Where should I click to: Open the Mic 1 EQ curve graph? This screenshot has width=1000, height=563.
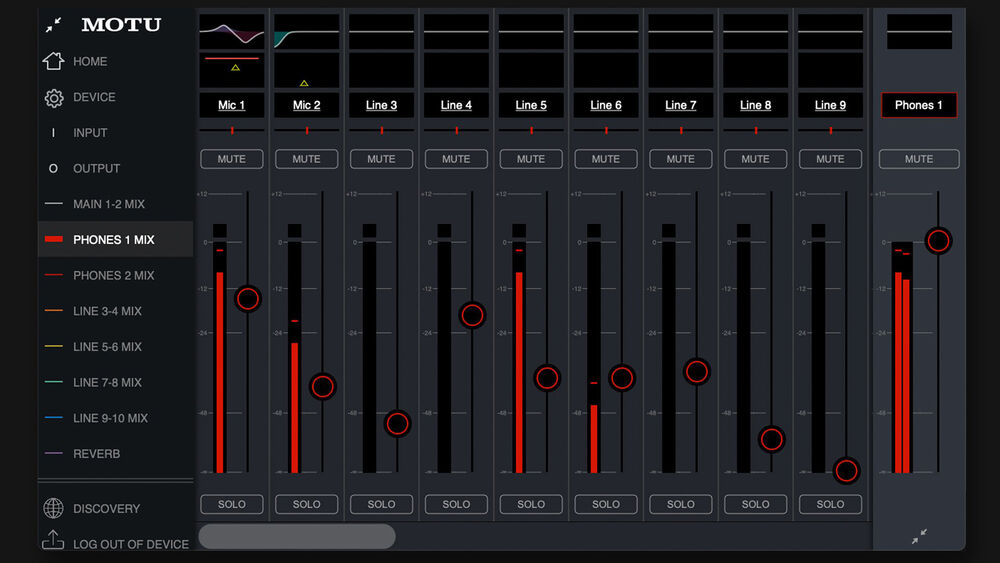[232, 32]
